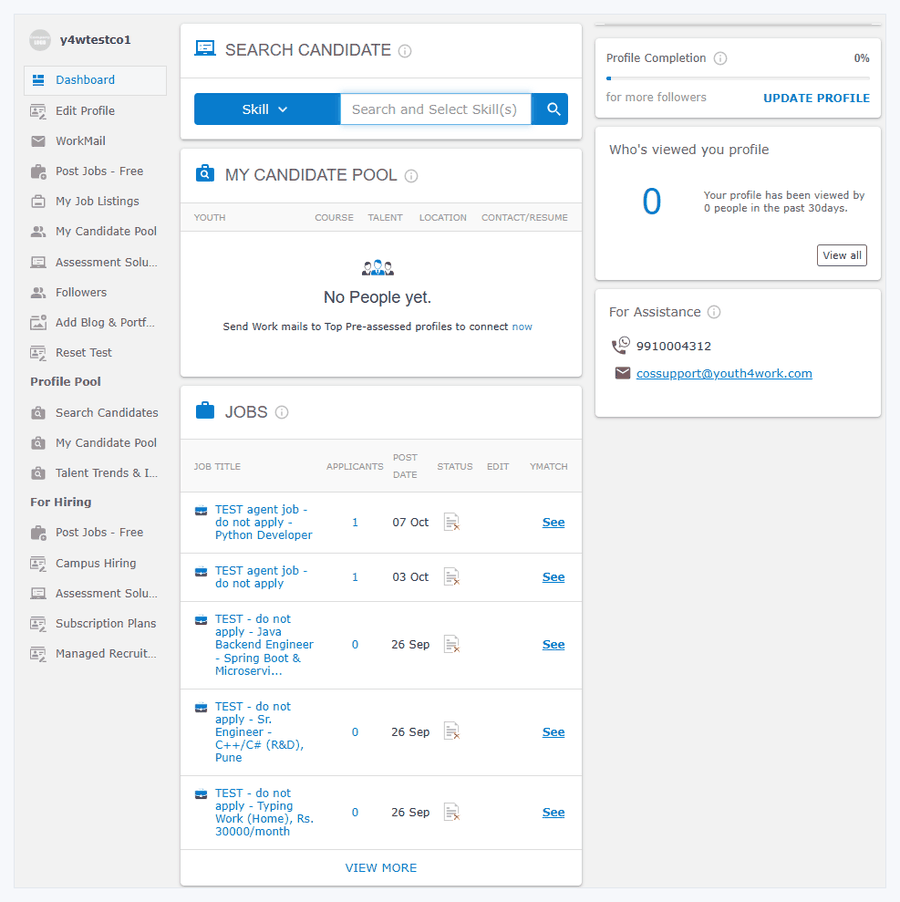Select Edit Profile in sidebar
The height and width of the screenshot is (902, 900).
click(85, 111)
